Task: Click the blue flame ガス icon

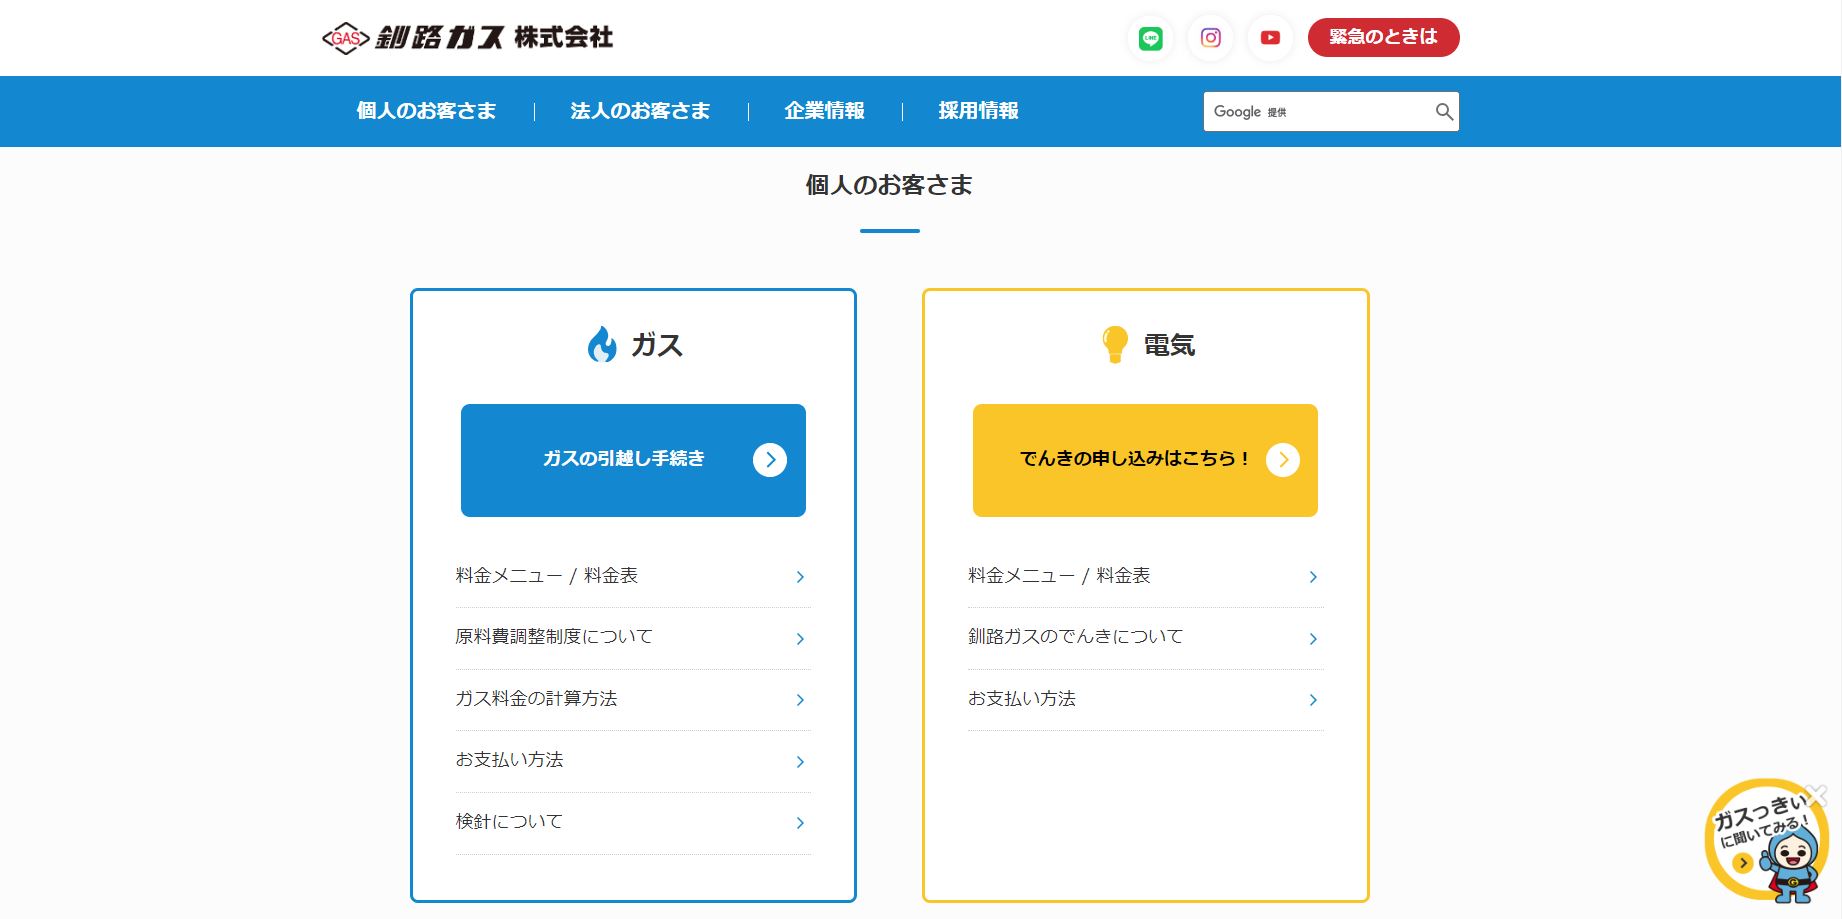Action: [x=602, y=344]
